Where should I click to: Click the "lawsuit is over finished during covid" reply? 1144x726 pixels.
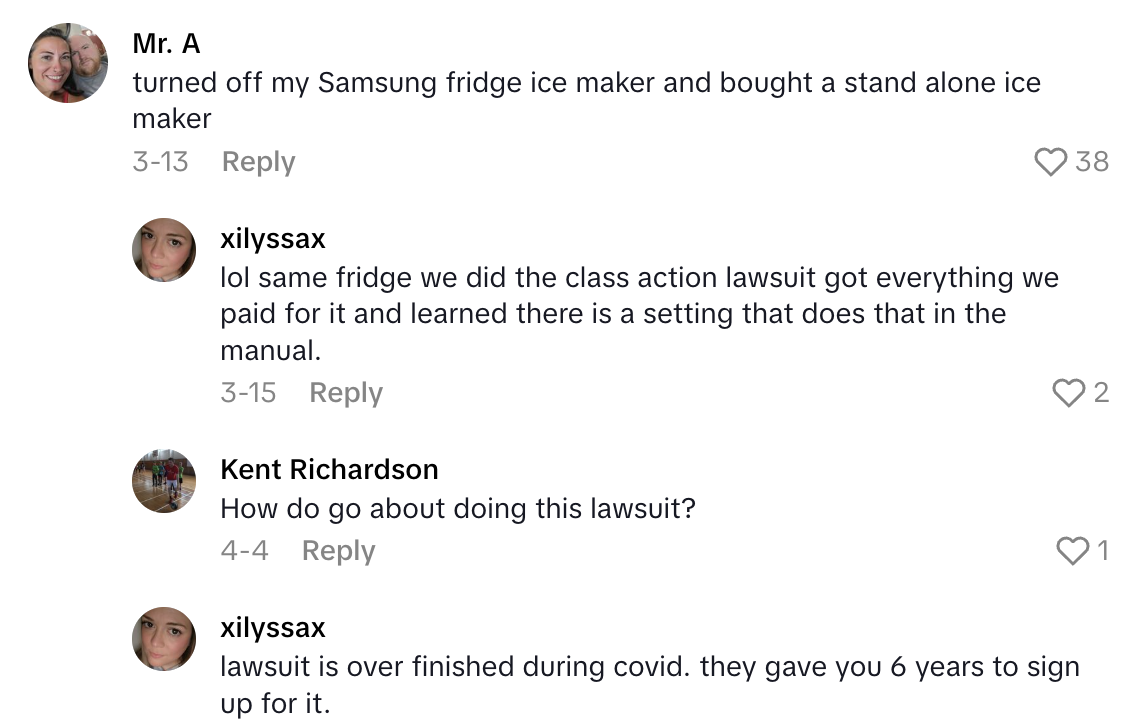coord(650,668)
